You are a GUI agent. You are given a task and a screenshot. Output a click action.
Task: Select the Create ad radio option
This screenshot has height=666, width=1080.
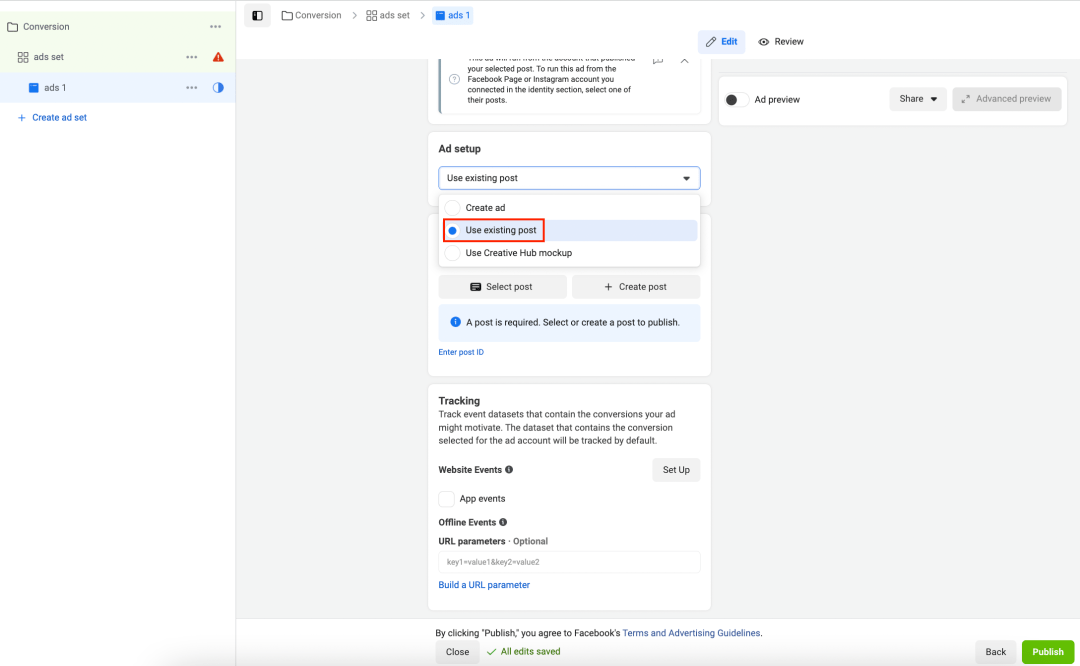[x=453, y=208]
